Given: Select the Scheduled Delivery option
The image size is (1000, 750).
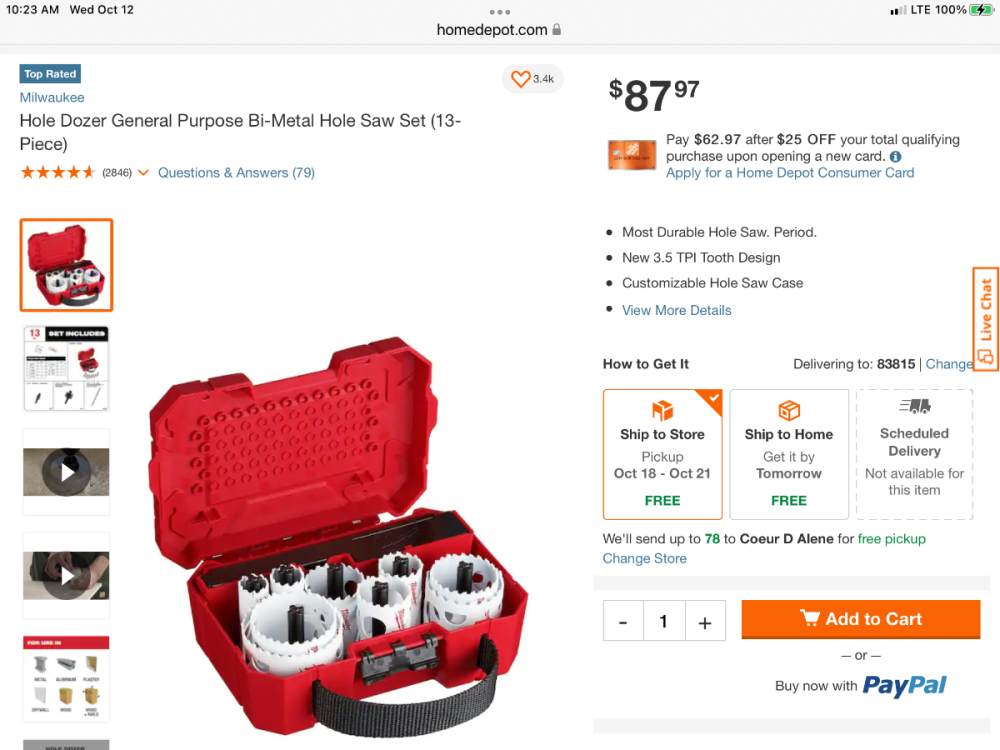Looking at the screenshot, I should 914,454.
